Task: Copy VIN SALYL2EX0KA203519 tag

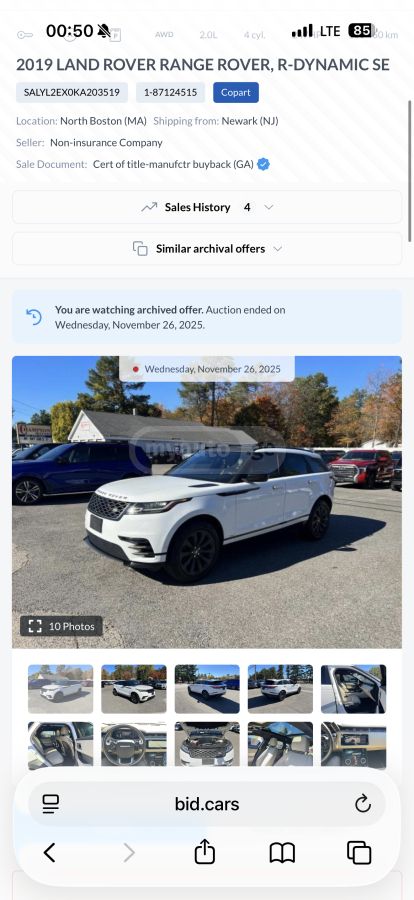Action: [72, 92]
